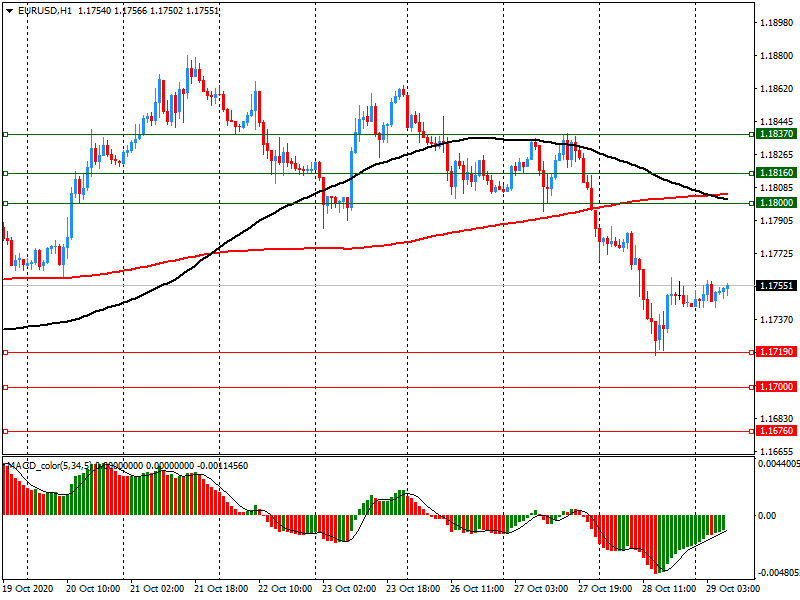Select the square handle of 1.17000 line
Screen dimensions: 800x600
[6, 387]
